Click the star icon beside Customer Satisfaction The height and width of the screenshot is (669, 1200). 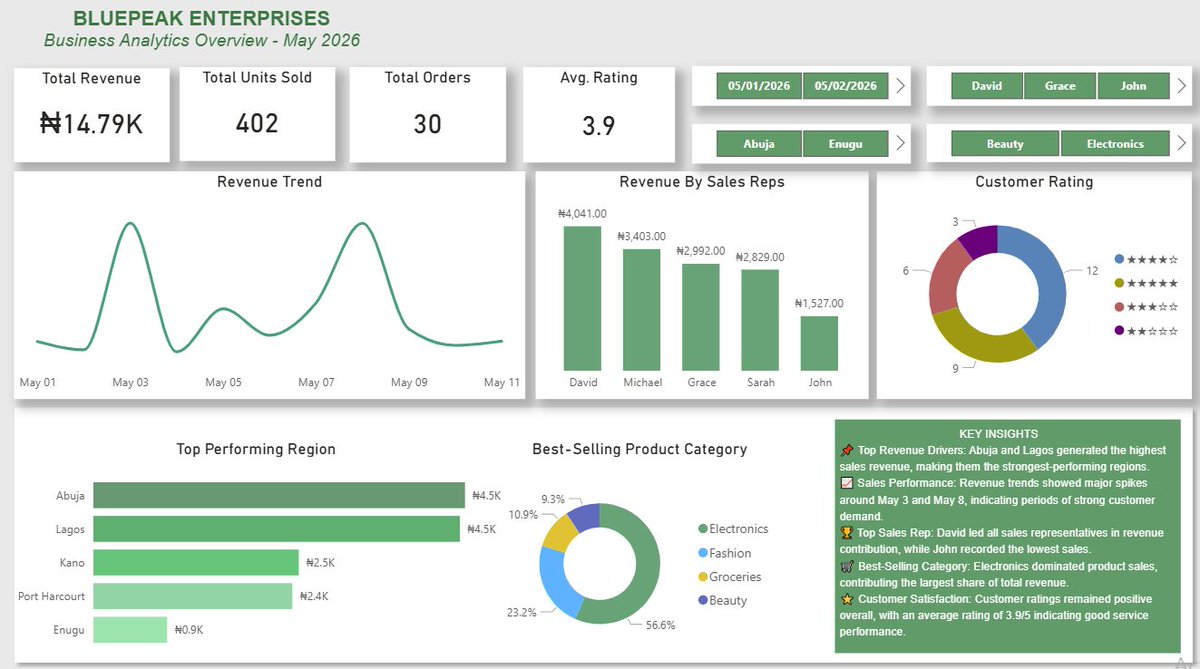click(847, 599)
